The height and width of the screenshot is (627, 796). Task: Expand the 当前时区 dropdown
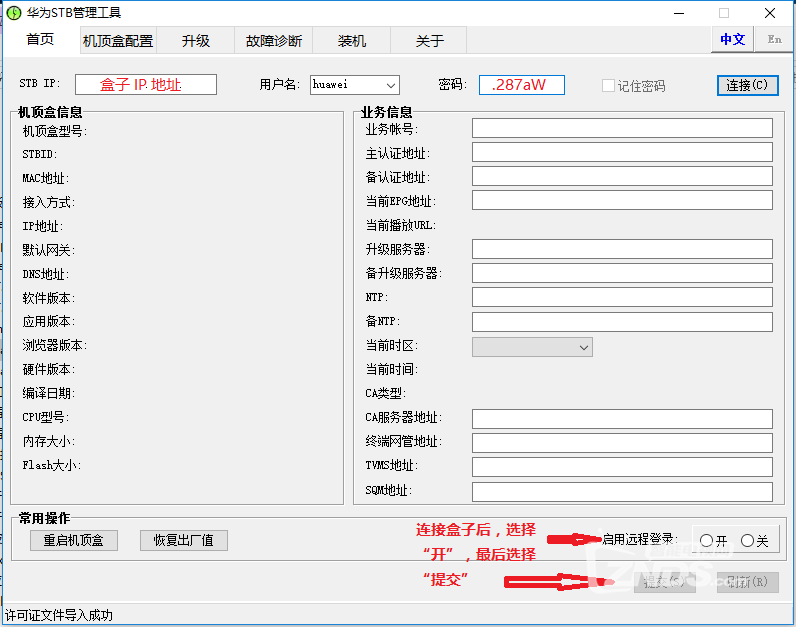coord(532,347)
